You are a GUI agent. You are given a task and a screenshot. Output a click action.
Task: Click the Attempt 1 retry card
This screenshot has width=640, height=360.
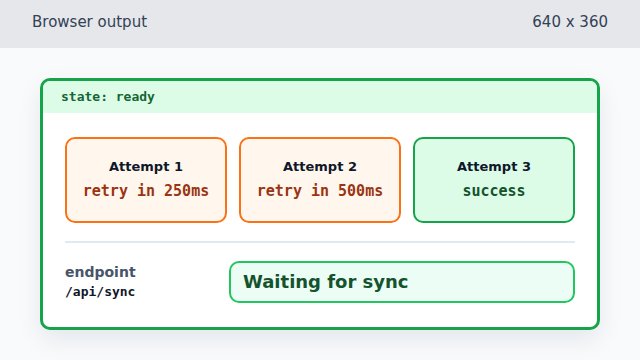pyautogui.click(x=146, y=180)
